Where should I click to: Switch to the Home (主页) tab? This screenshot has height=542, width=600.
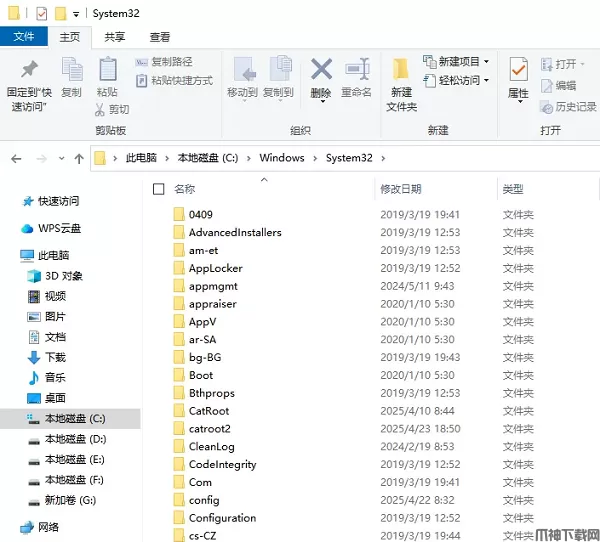pyautogui.click(x=70, y=37)
